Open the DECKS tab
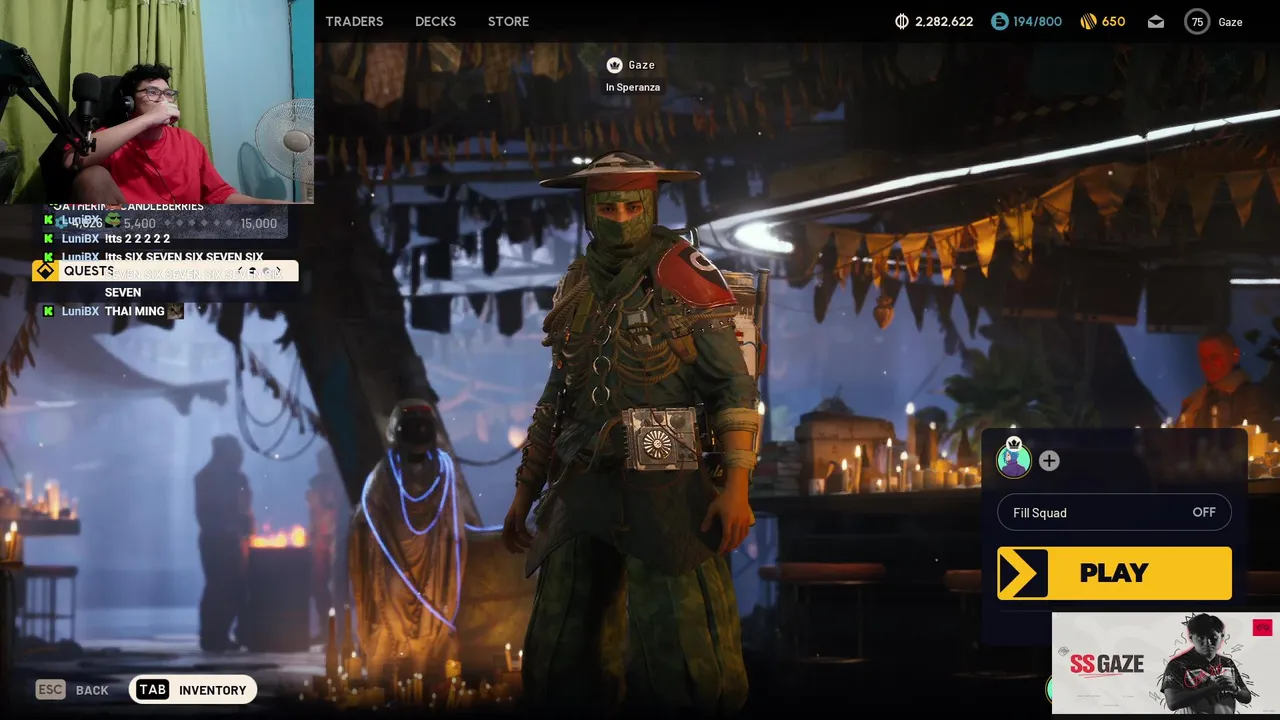The width and height of the screenshot is (1280, 720). pos(435,21)
